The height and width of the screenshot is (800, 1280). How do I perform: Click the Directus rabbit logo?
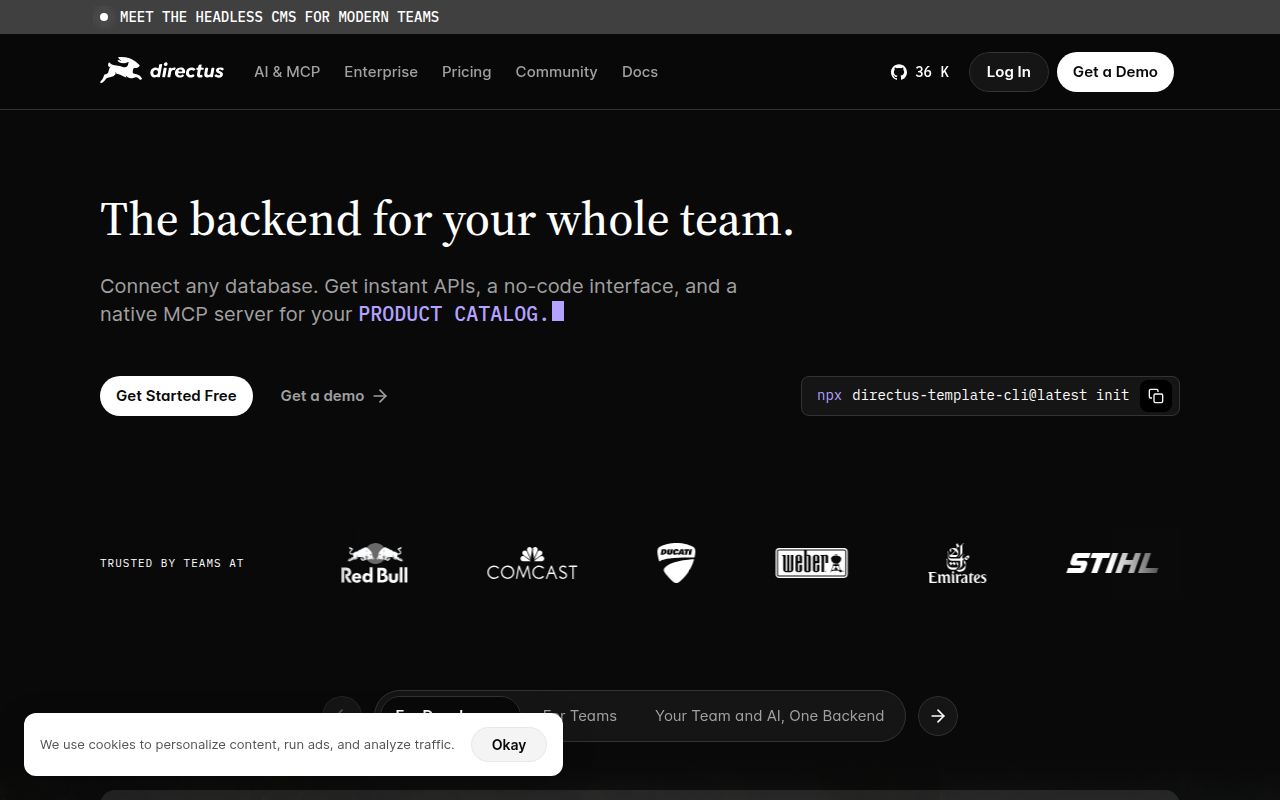[162, 71]
